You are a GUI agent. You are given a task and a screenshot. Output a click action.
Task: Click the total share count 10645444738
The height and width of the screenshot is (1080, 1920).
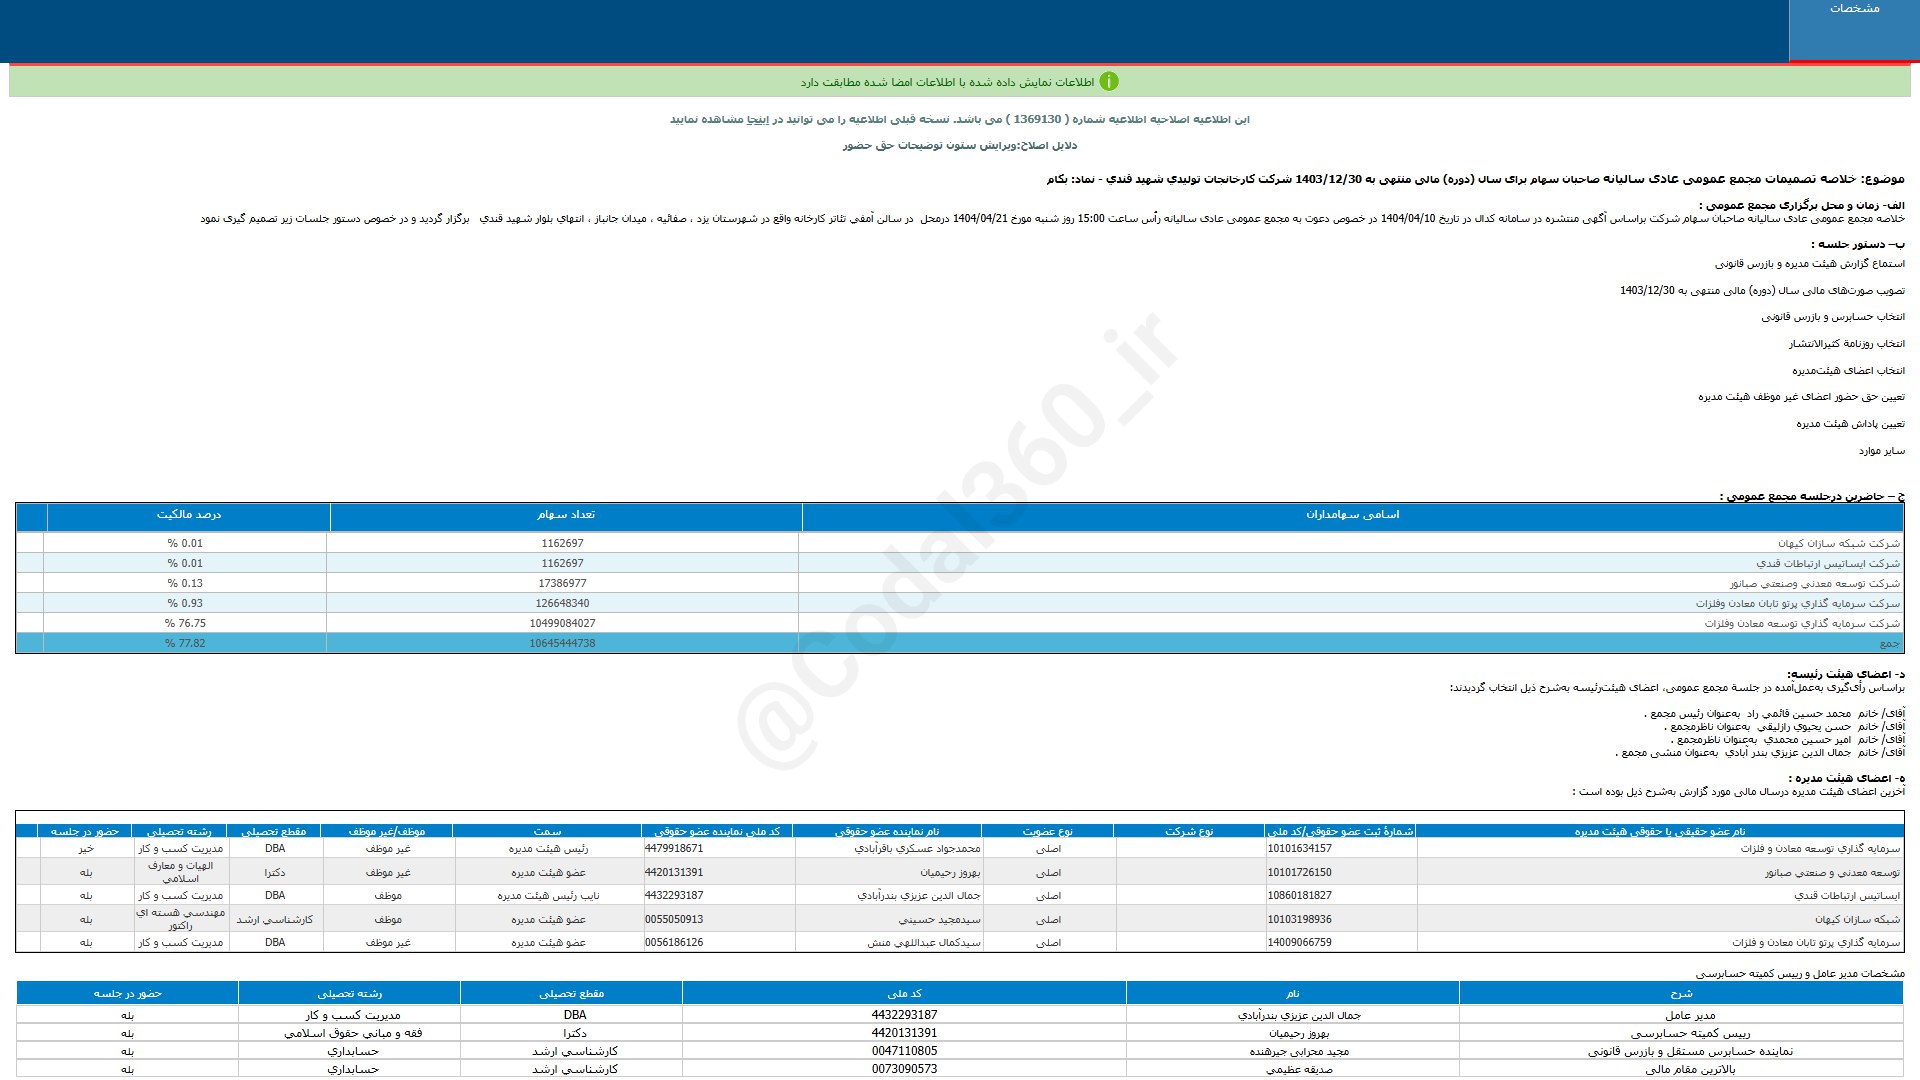[562, 643]
